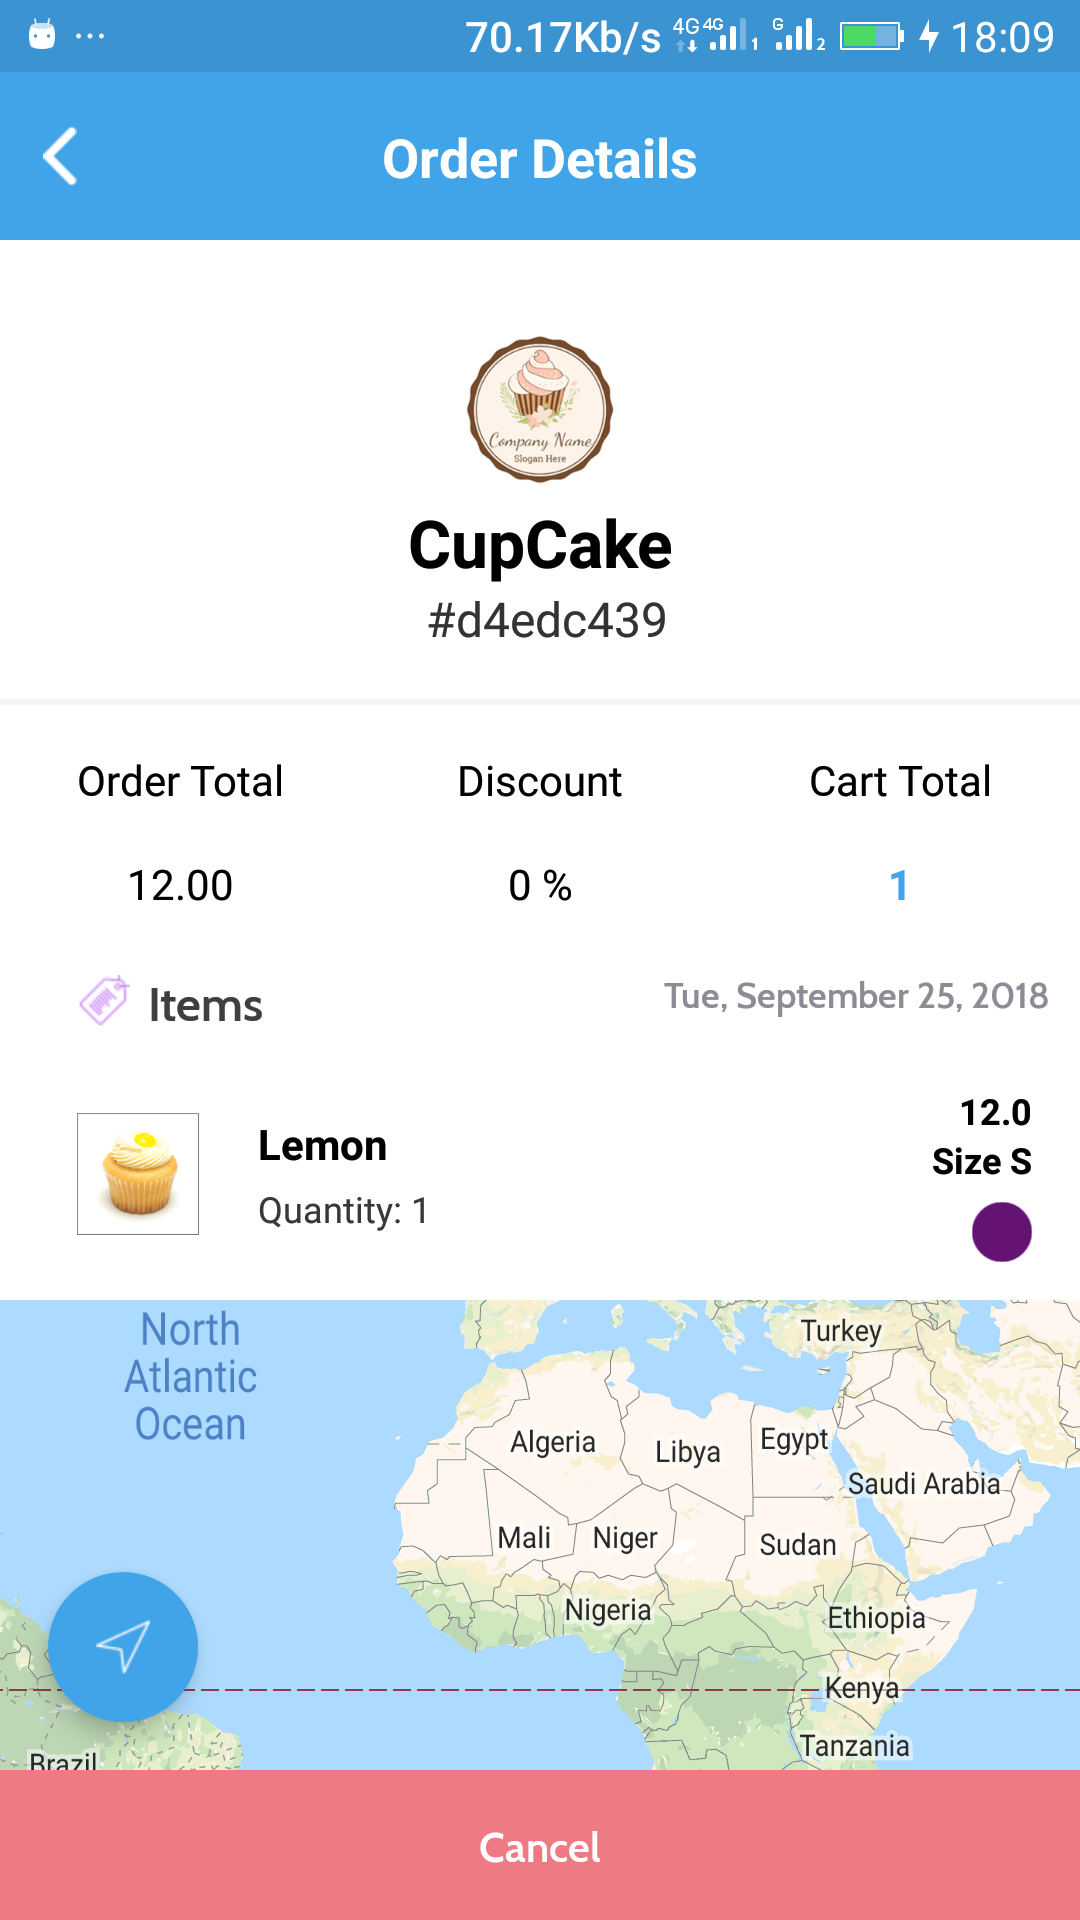
Task: Tap Egypt on the map
Action: pyautogui.click(x=794, y=1439)
